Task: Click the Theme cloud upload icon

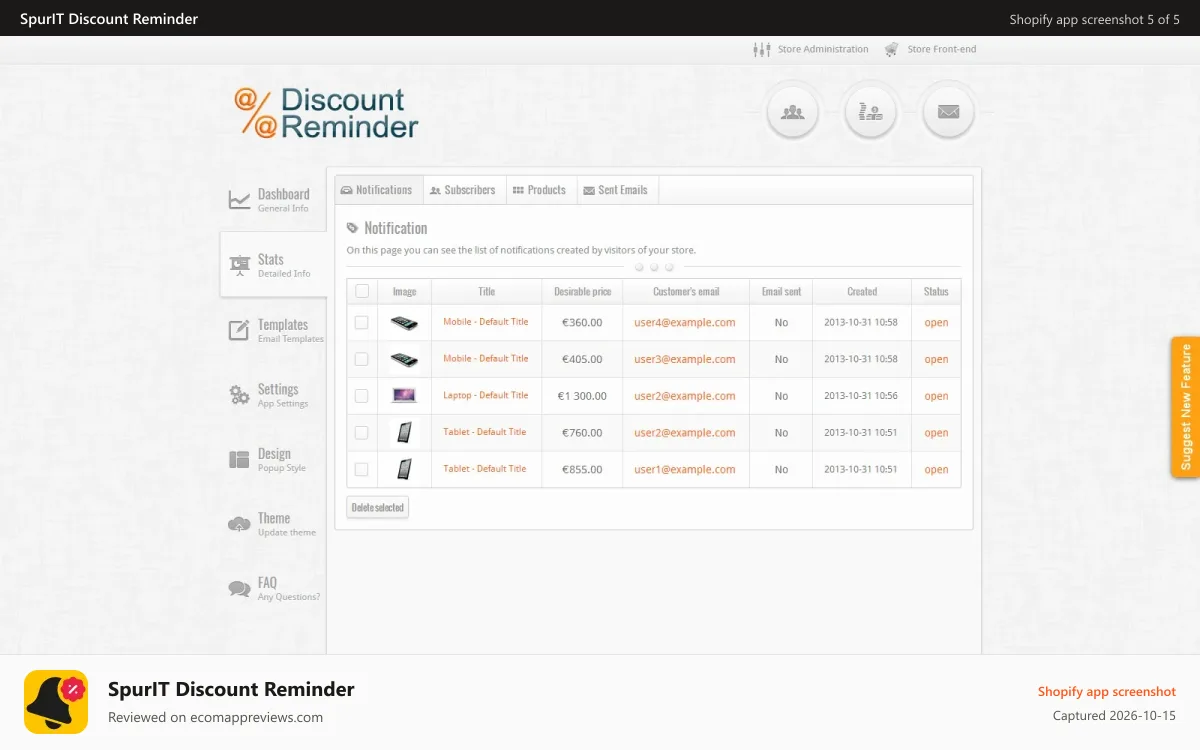Action: click(x=239, y=524)
